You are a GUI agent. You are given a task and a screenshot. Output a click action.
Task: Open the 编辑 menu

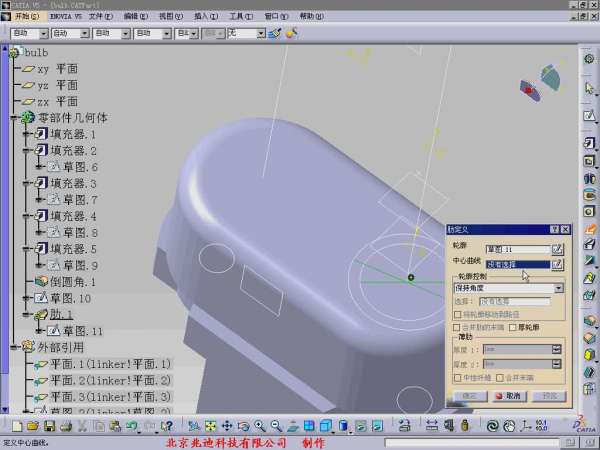pyautogui.click(x=135, y=16)
